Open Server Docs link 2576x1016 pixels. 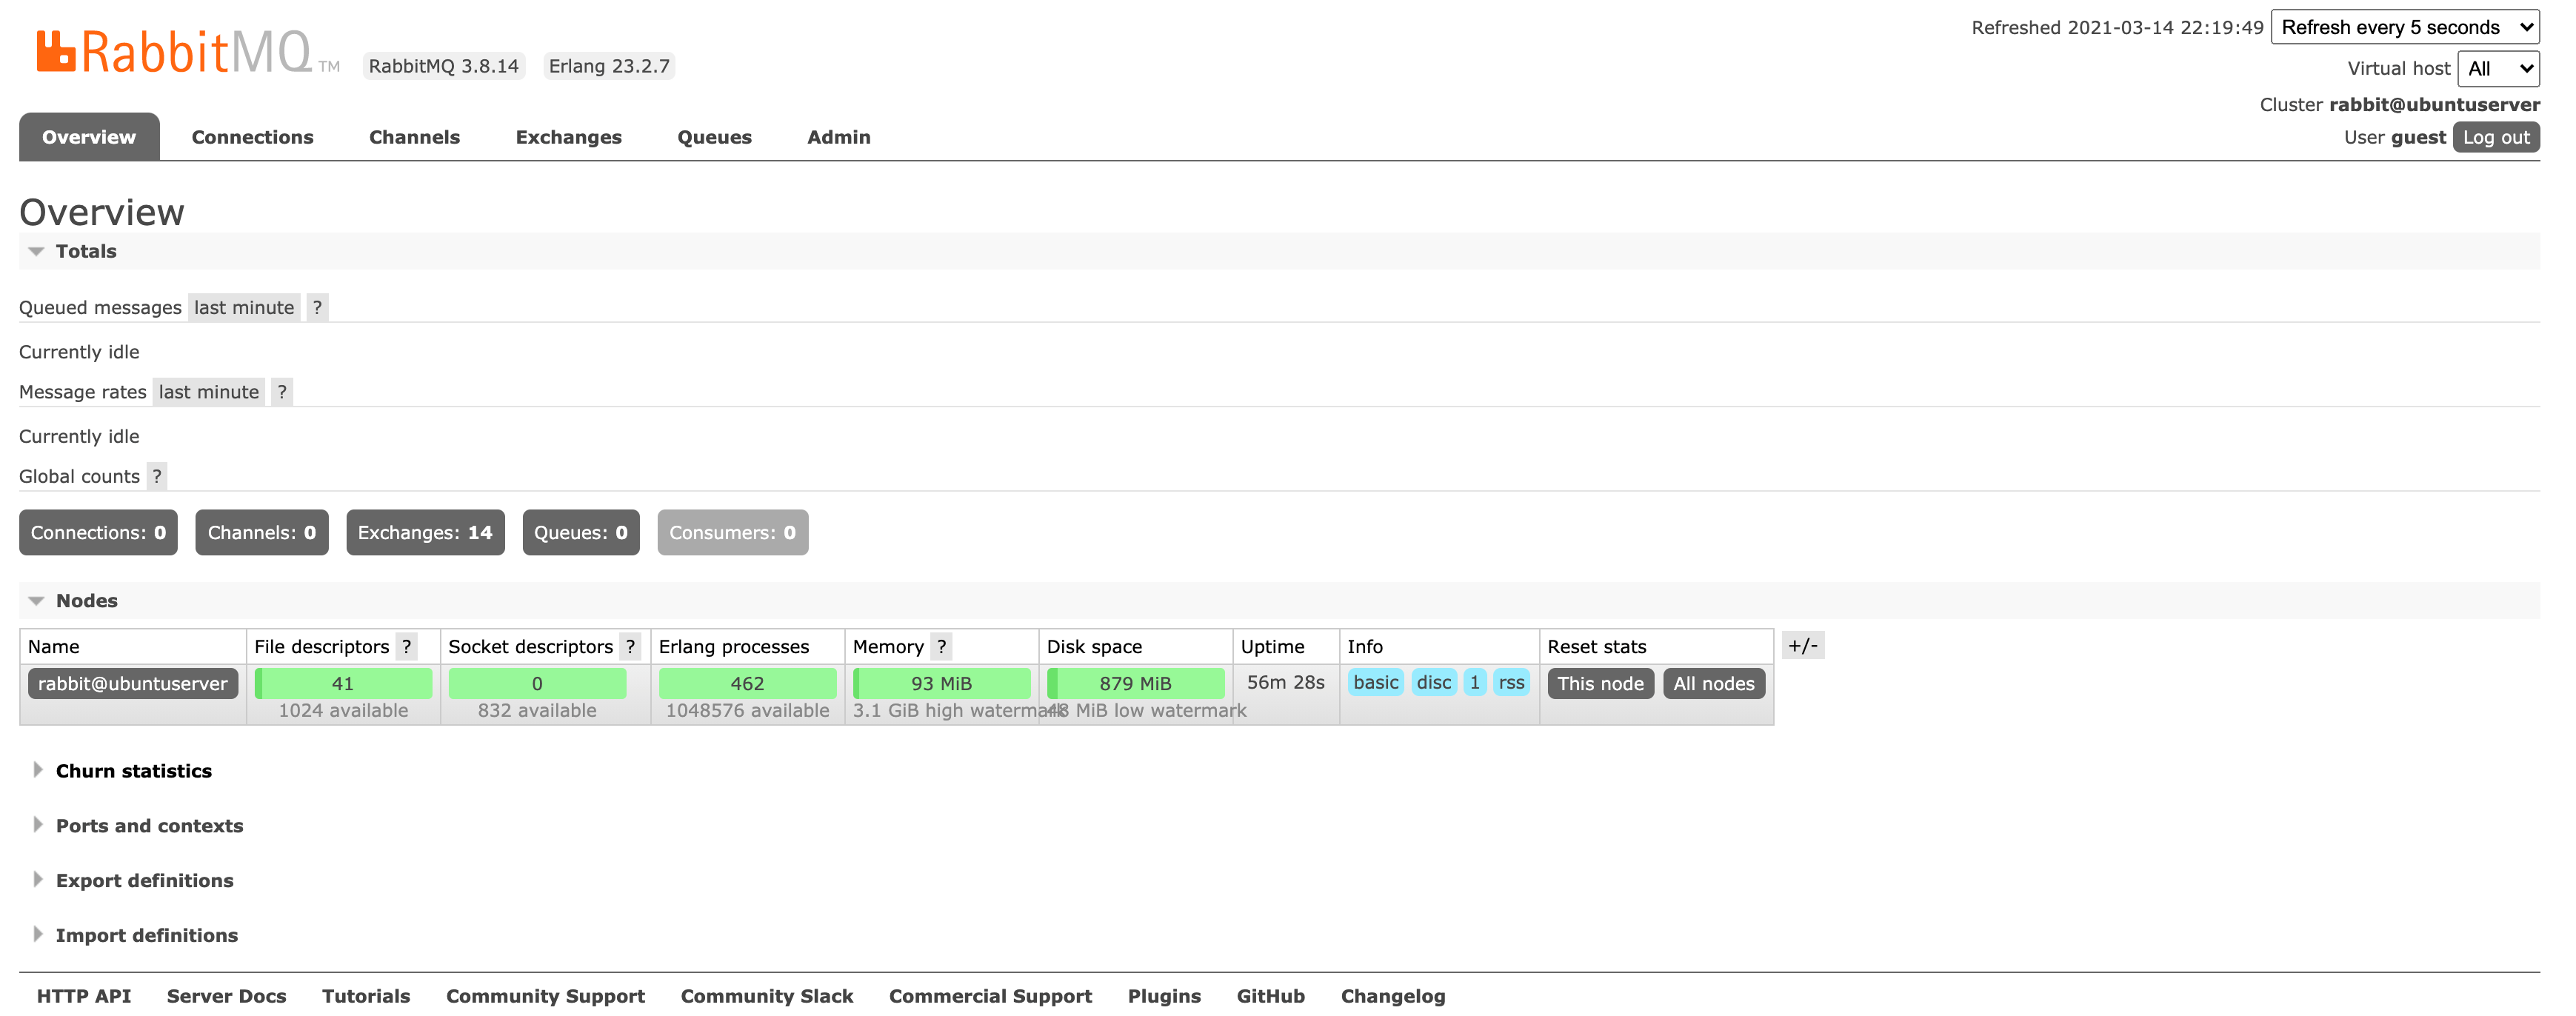tap(227, 997)
